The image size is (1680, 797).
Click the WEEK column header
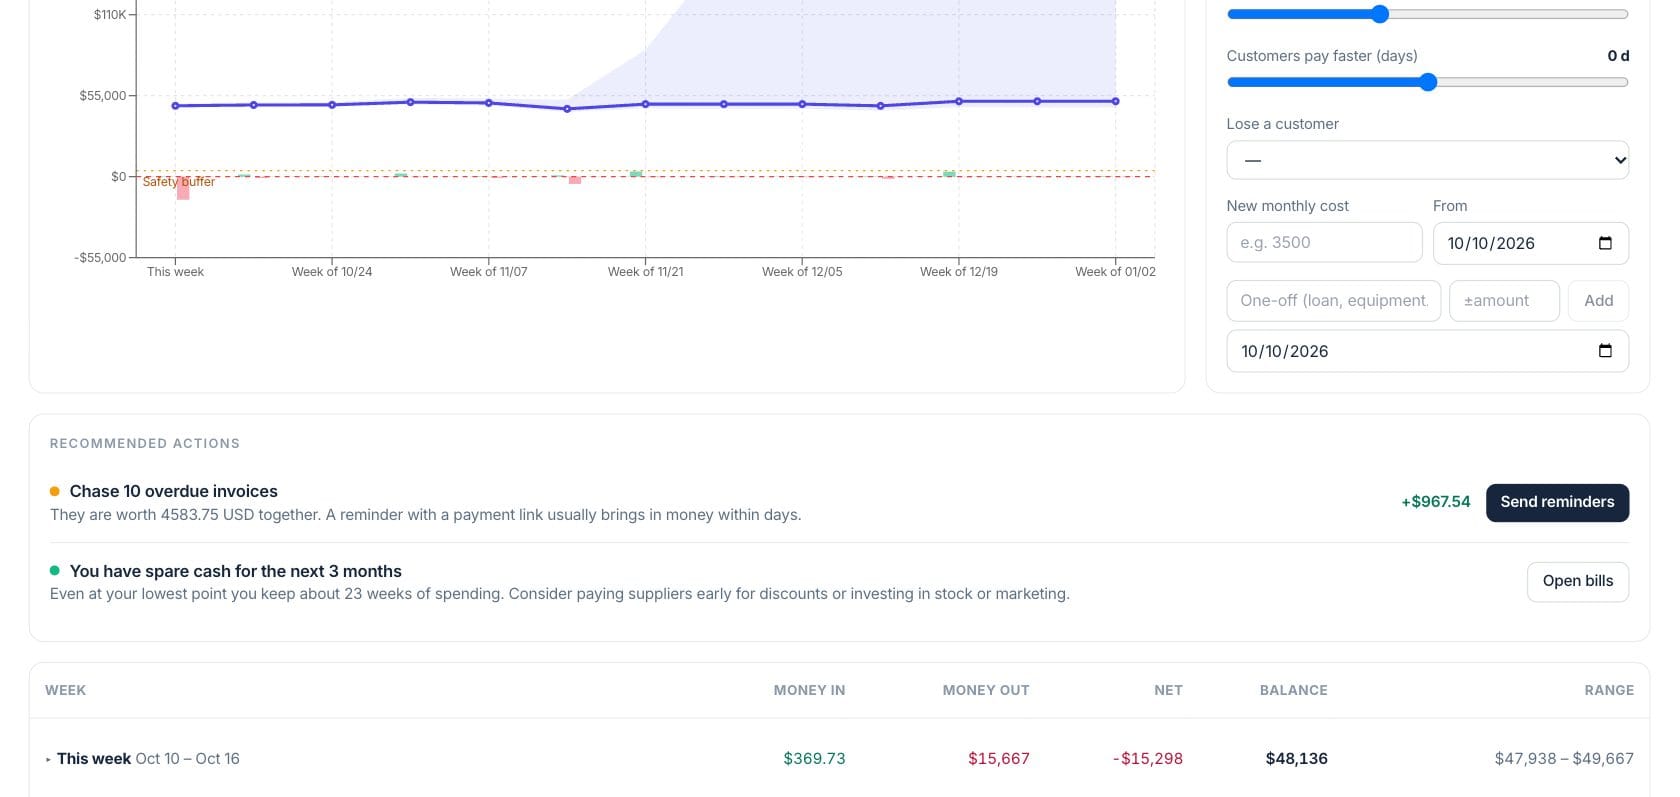(66, 690)
